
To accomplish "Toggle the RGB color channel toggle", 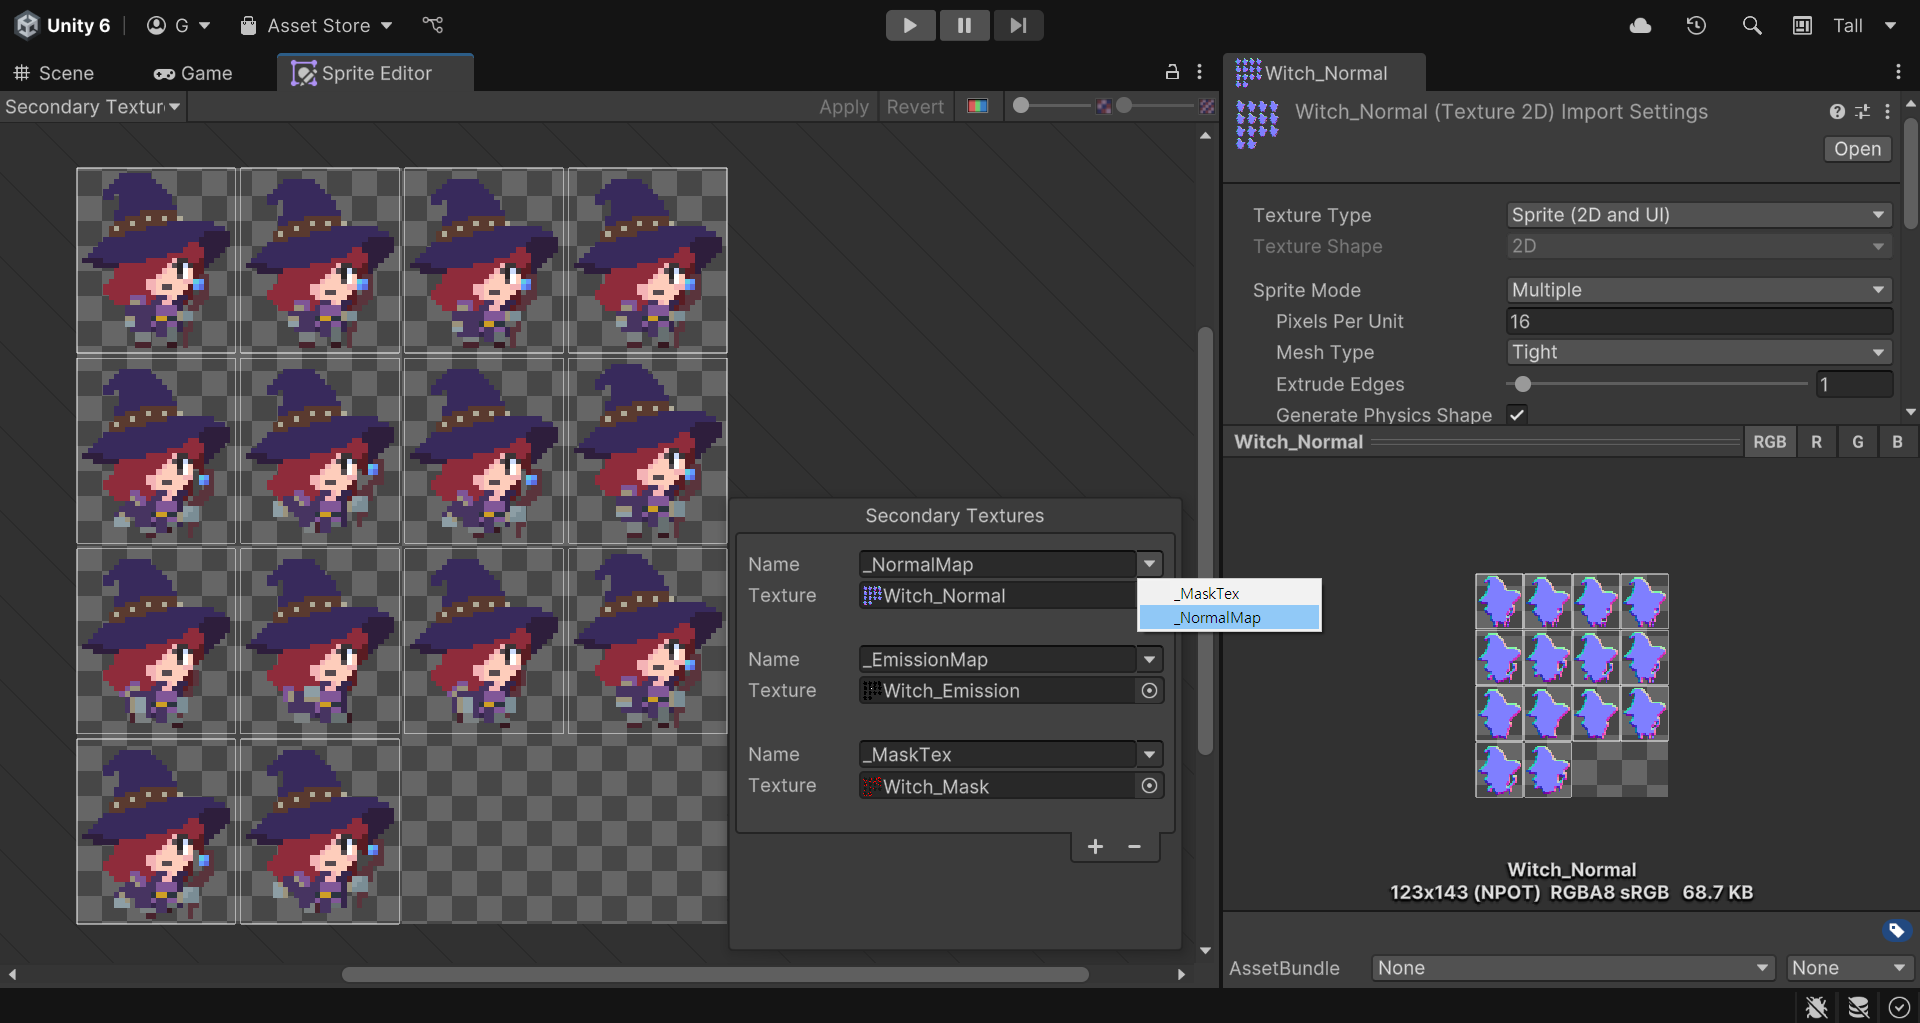I will point(1769,442).
